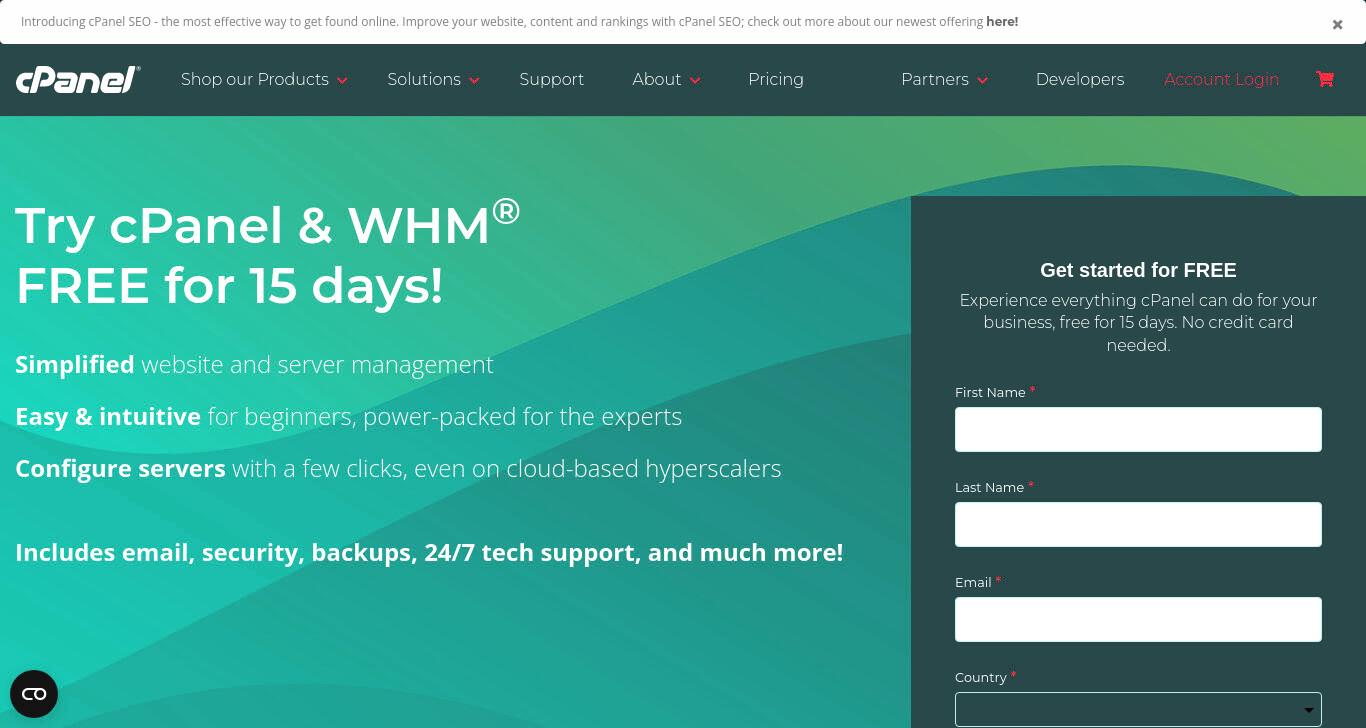
Task: Click the 'Configure servers' line
Action: 398,468
